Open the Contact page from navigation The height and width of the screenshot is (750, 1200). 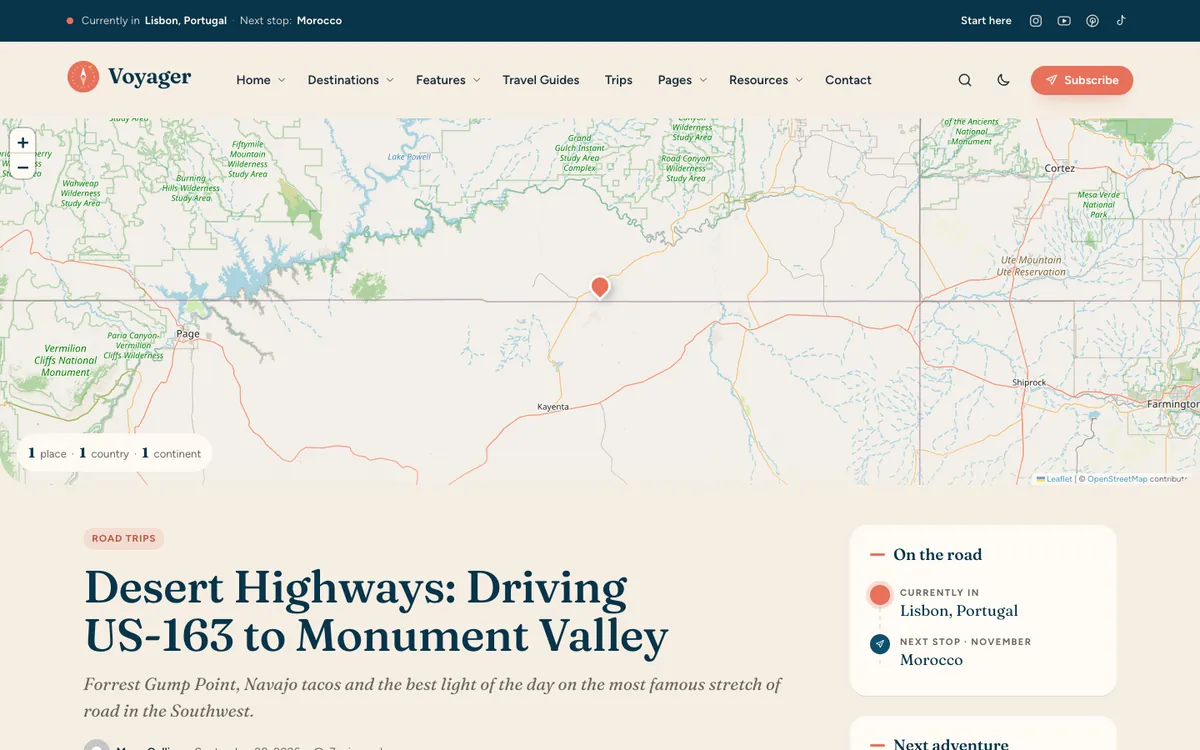tap(848, 80)
